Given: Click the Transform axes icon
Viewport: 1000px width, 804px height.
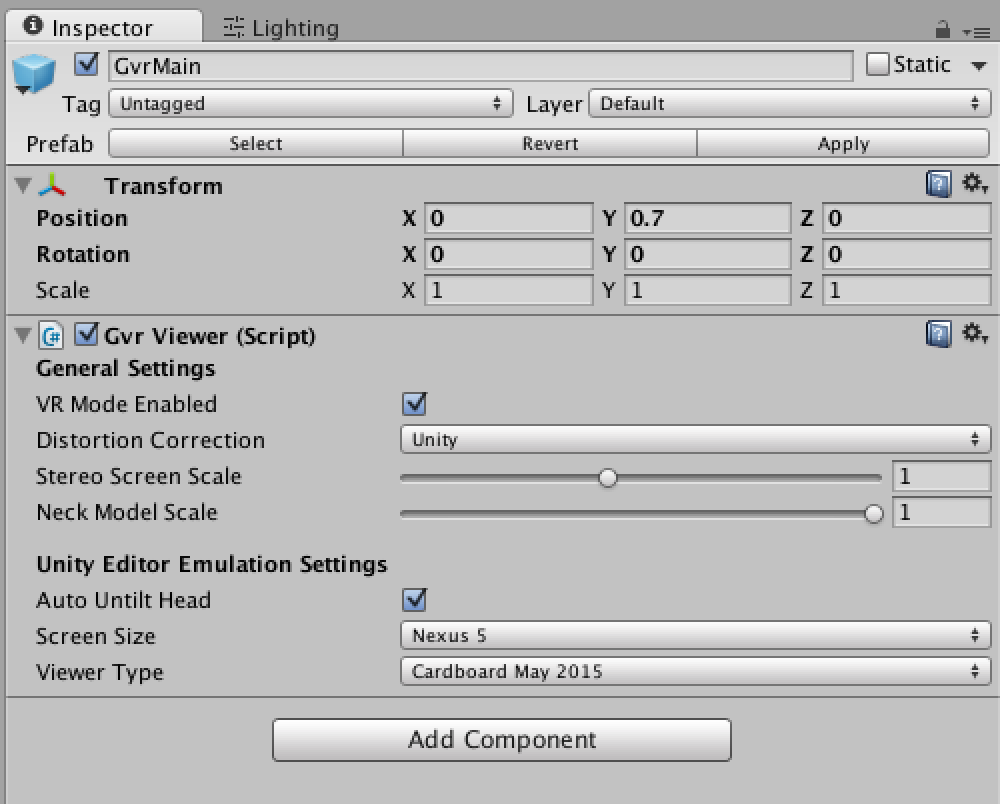Looking at the screenshot, I should [52, 186].
